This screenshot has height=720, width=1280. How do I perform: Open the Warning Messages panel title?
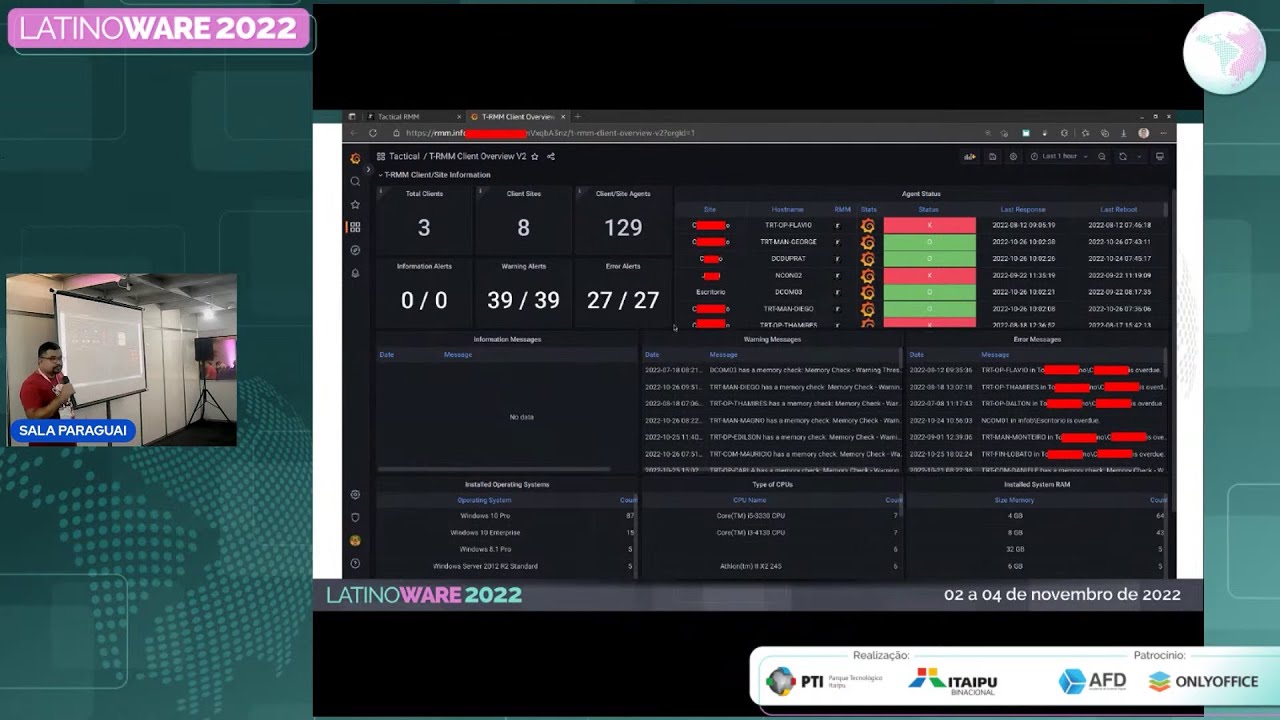(772, 339)
